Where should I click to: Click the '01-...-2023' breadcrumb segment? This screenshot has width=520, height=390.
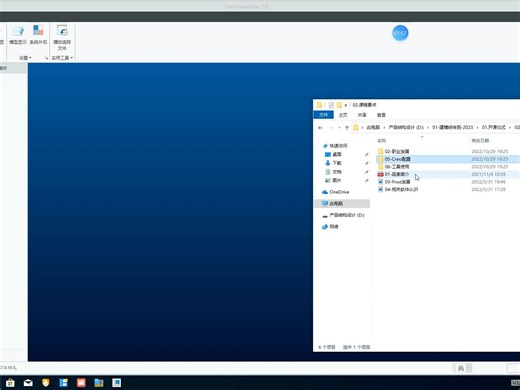[x=452, y=127]
